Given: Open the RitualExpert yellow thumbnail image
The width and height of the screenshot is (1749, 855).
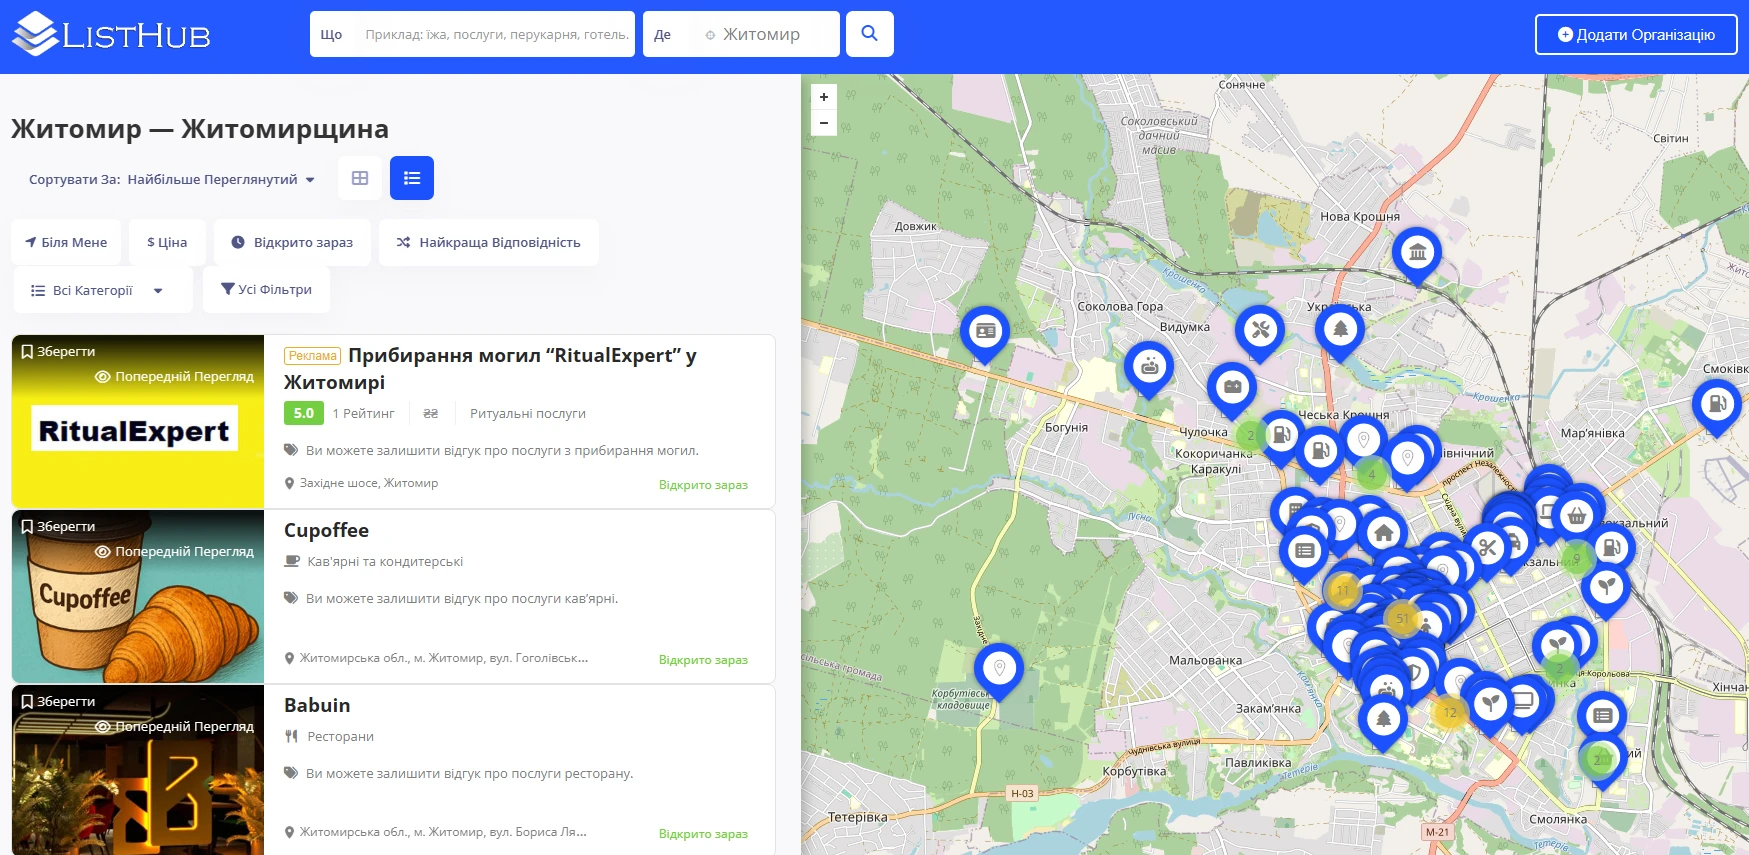Looking at the screenshot, I should [138, 422].
